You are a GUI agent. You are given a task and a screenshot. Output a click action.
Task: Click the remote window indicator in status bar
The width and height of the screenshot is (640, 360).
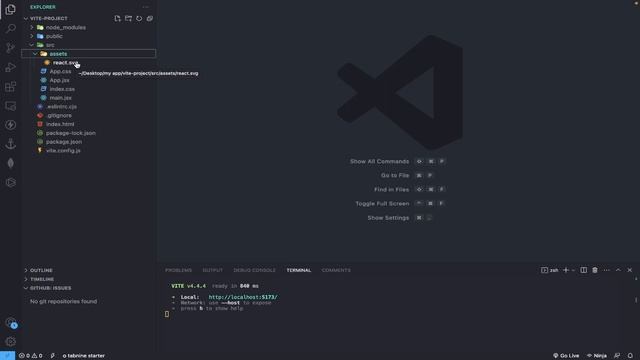click(x=7, y=356)
